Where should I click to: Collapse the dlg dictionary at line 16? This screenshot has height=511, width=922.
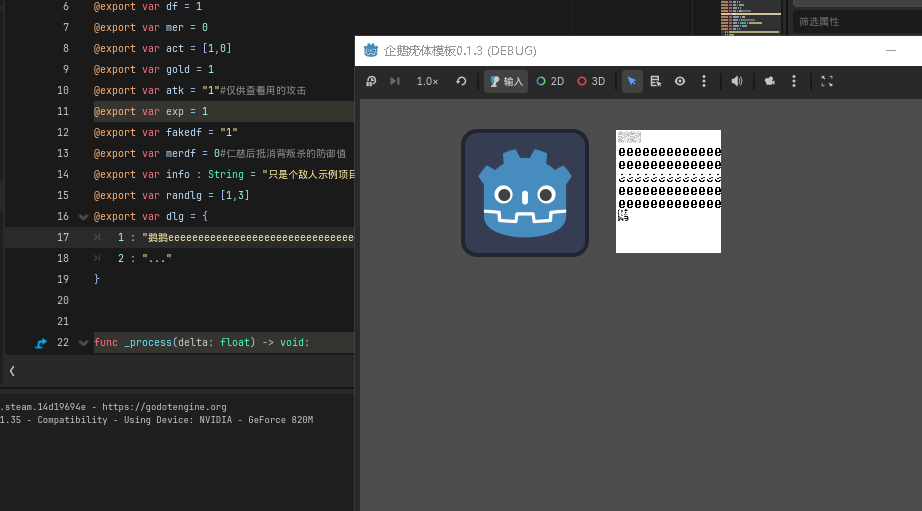coord(83,217)
